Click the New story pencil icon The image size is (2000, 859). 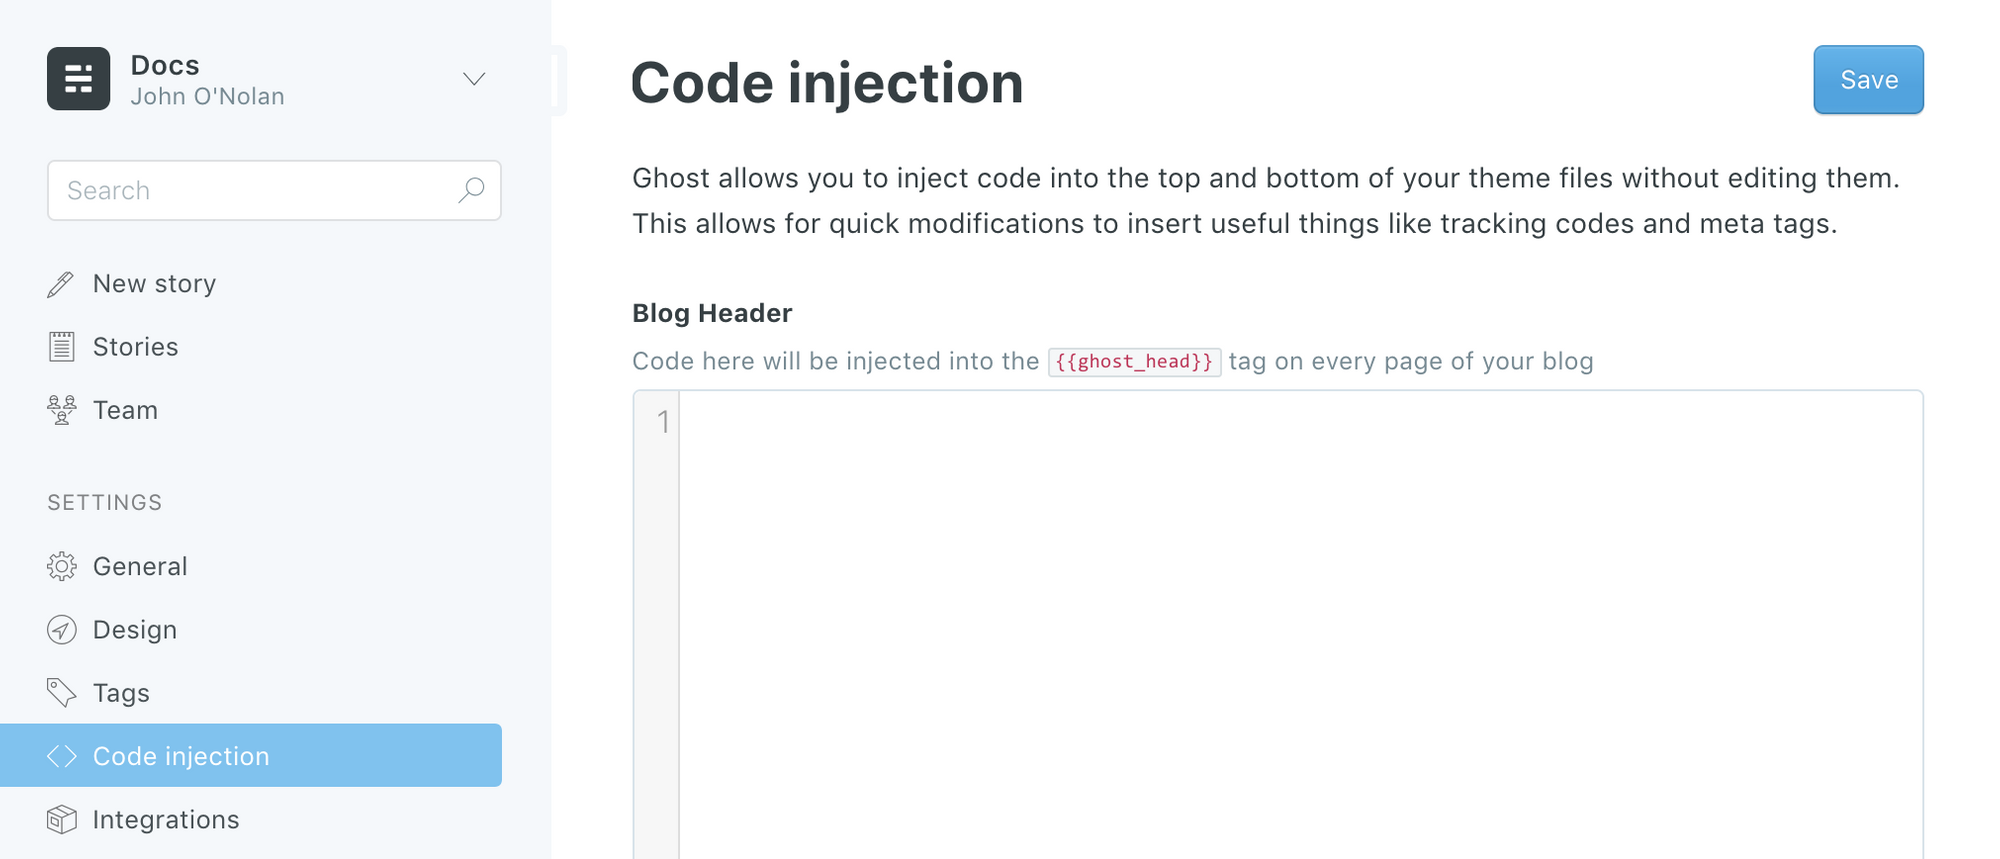pos(61,284)
